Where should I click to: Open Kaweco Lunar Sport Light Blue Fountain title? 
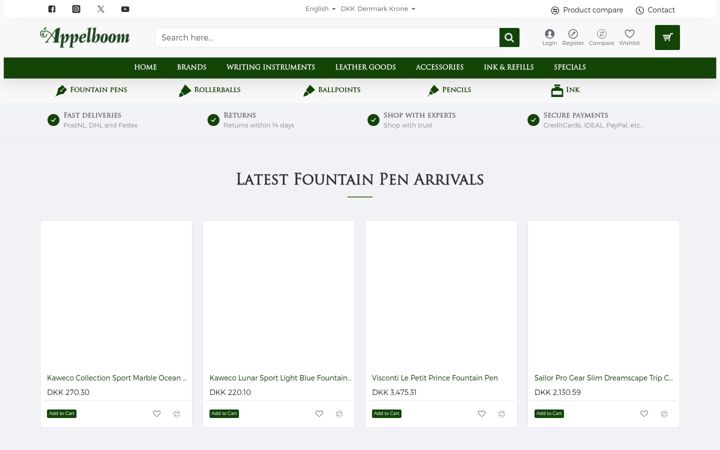(x=280, y=378)
